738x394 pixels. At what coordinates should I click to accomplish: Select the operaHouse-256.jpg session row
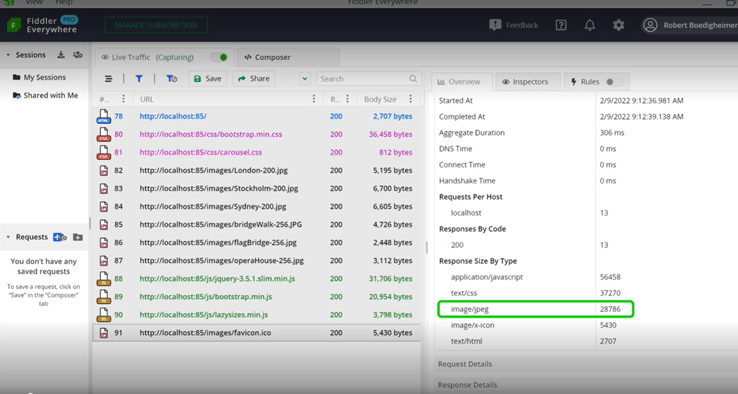[257, 261]
